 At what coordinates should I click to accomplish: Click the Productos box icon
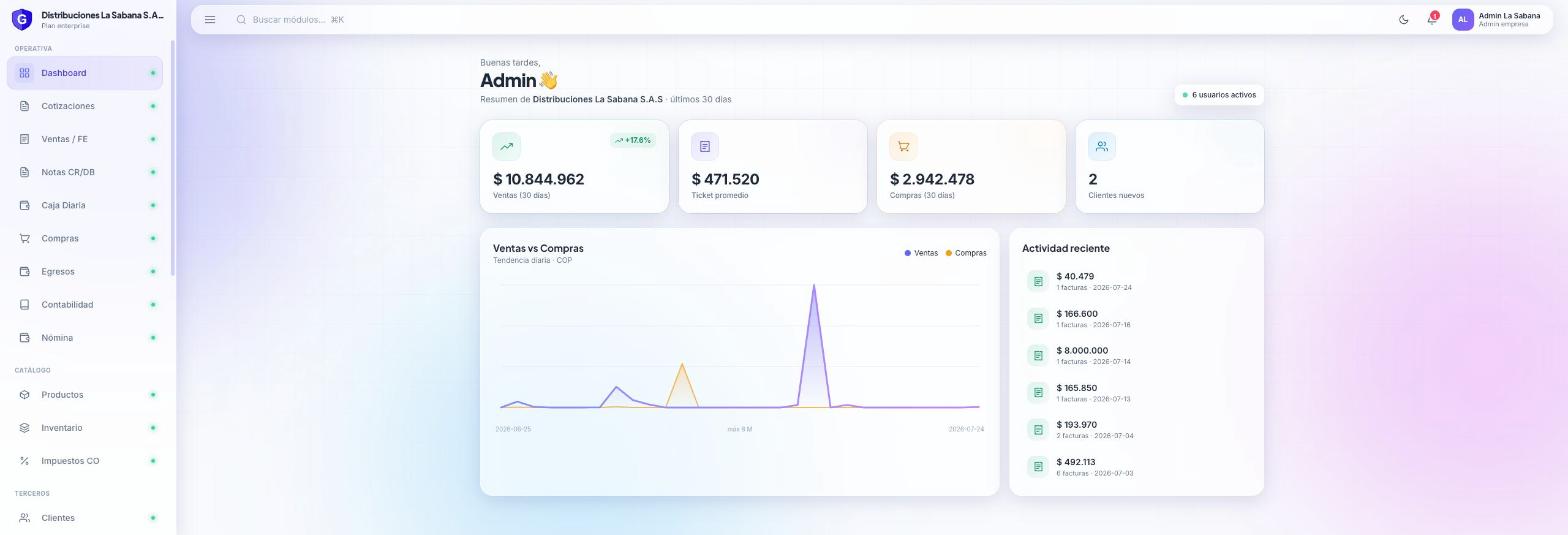pyautogui.click(x=24, y=395)
